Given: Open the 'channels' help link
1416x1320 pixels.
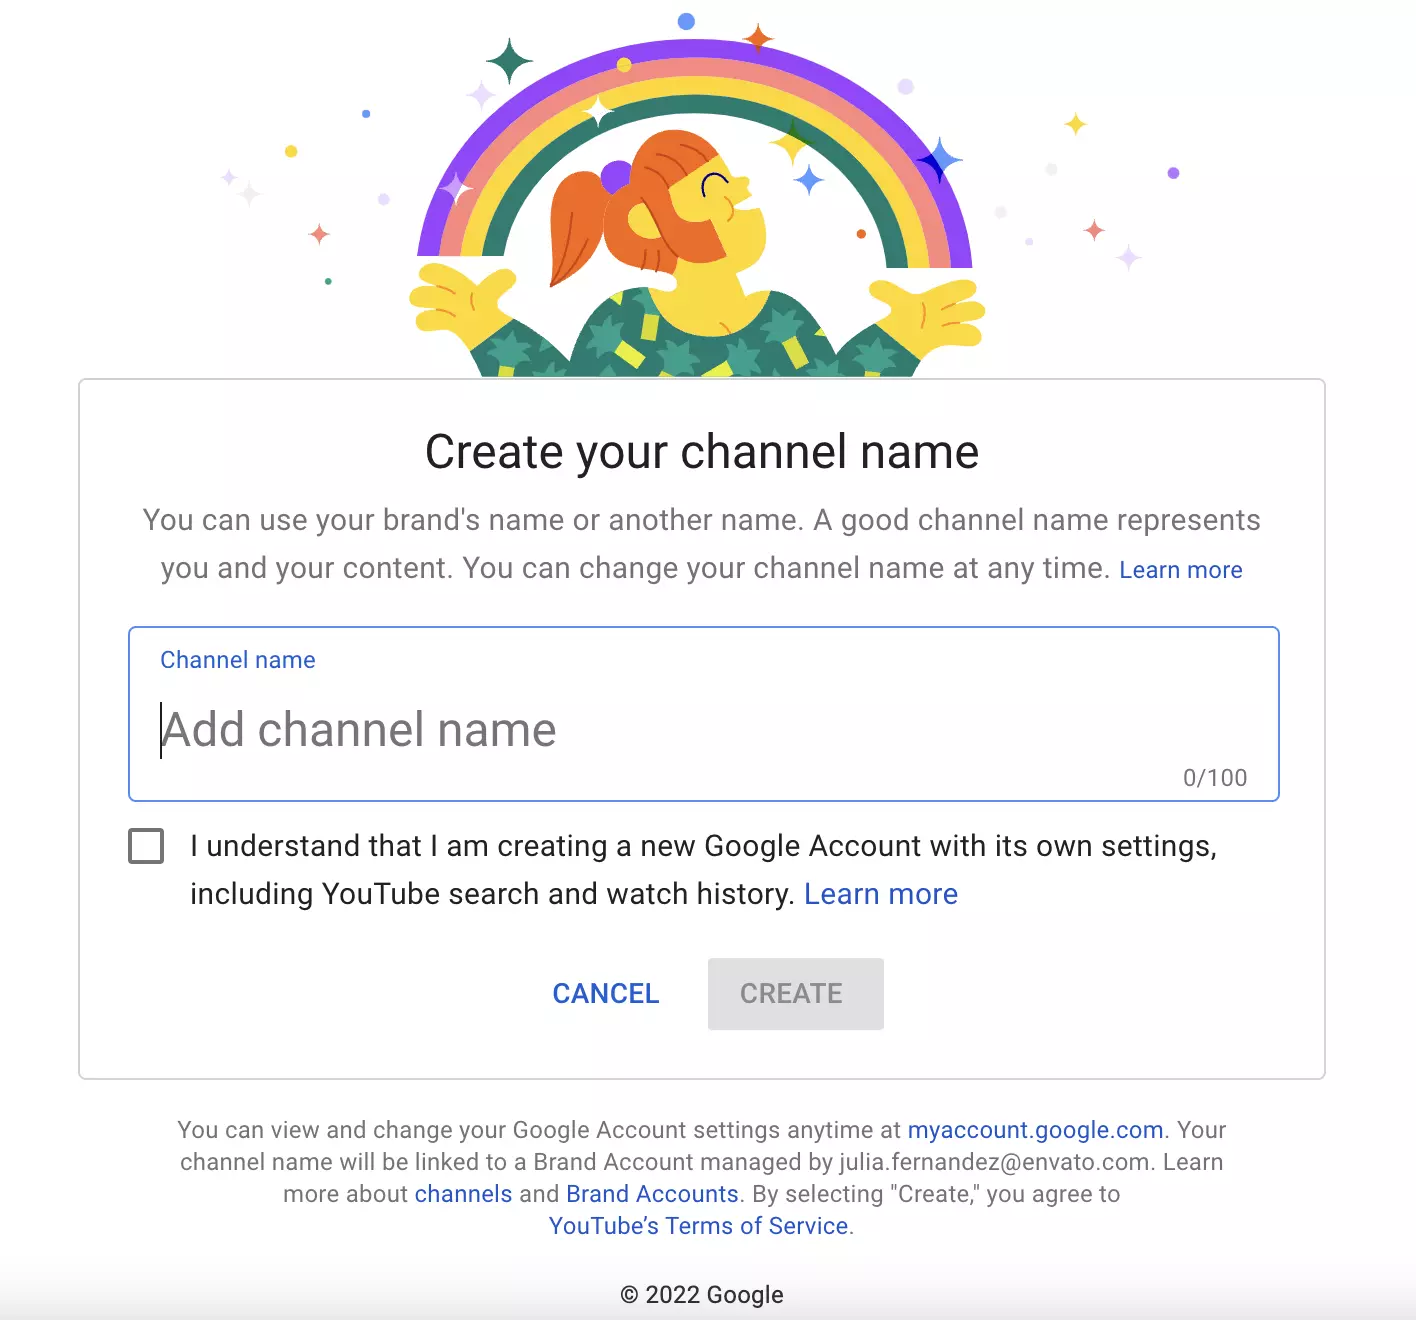Looking at the screenshot, I should coord(463,1194).
